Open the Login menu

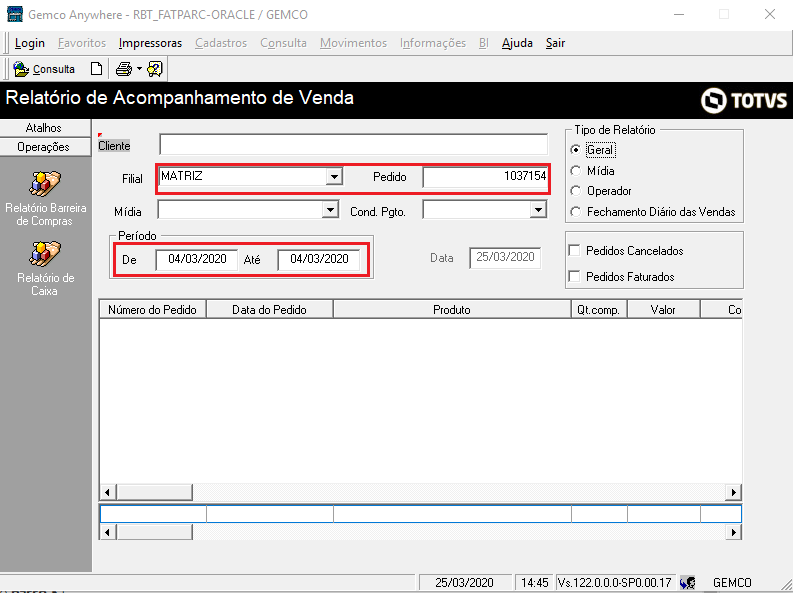coord(30,43)
